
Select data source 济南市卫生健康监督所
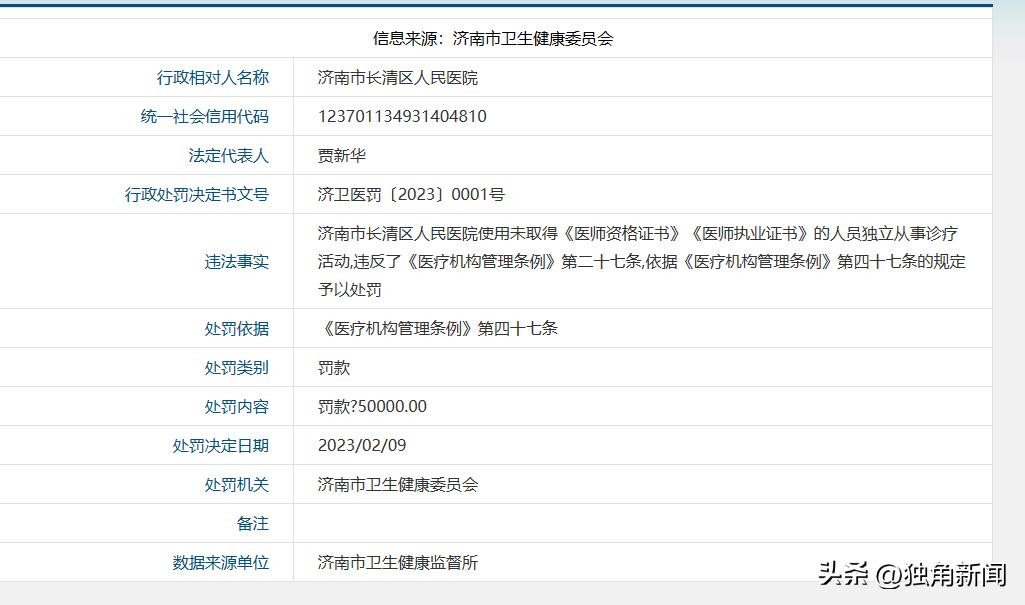click(397, 562)
